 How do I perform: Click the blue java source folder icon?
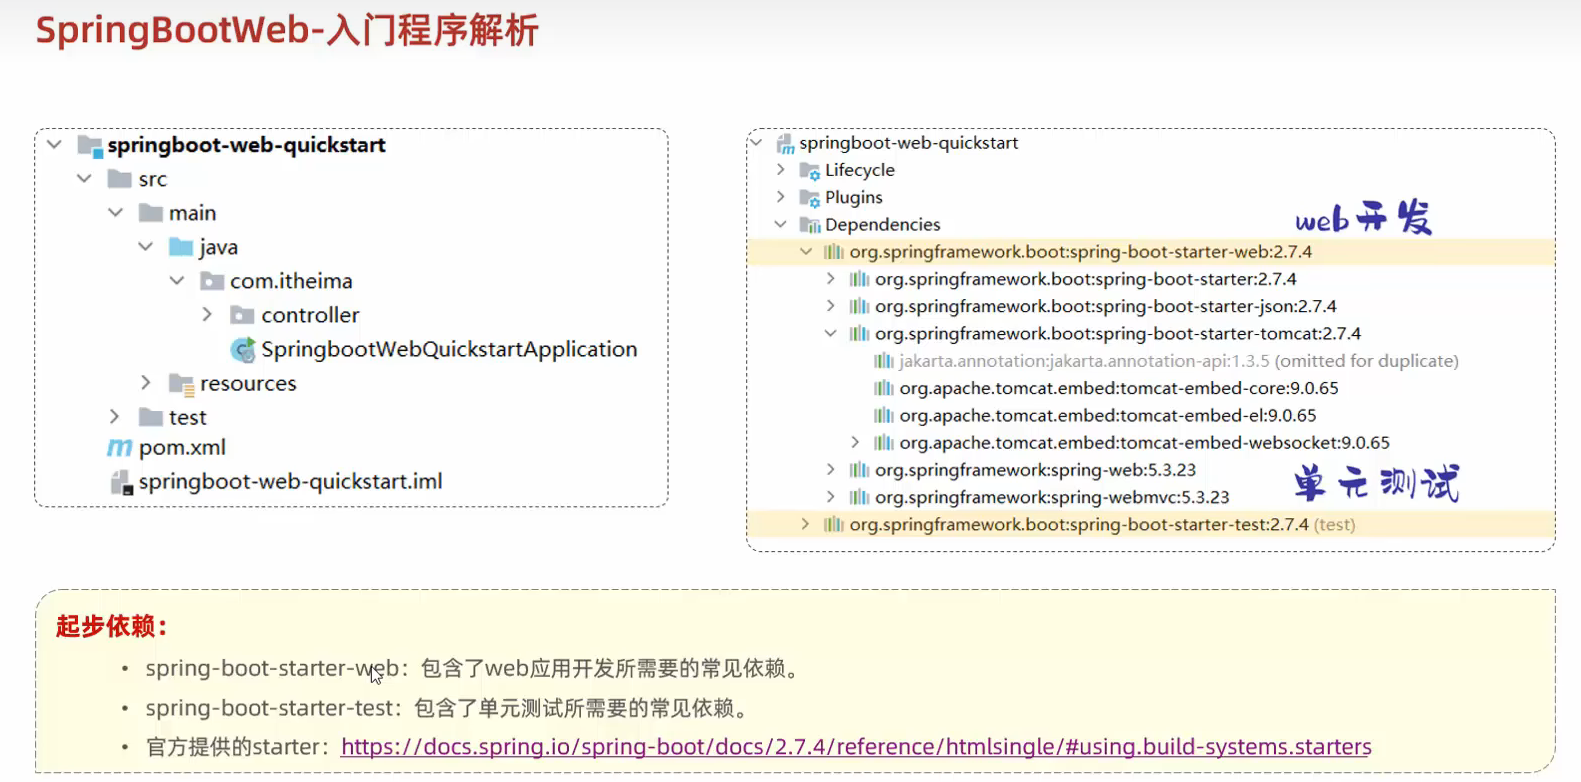pos(181,247)
